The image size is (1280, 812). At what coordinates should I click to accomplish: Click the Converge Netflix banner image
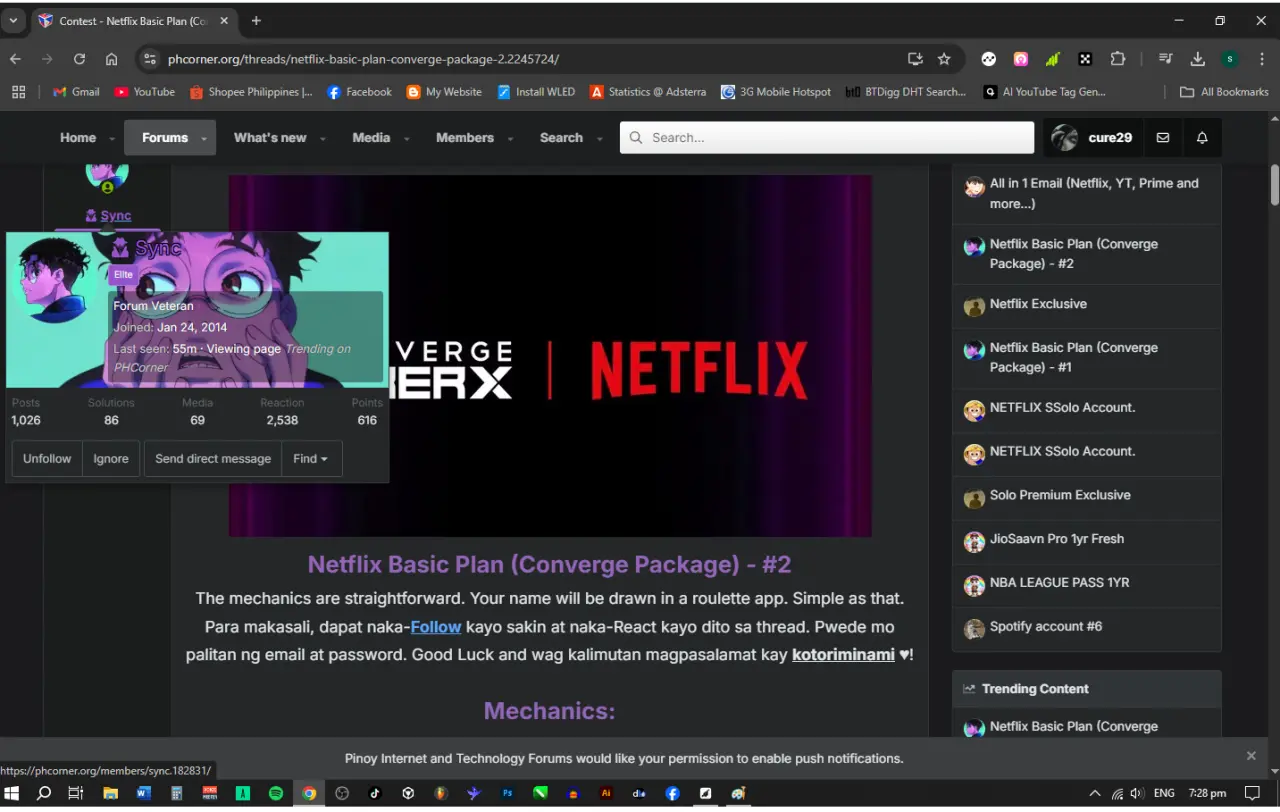pyautogui.click(x=550, y=356)
